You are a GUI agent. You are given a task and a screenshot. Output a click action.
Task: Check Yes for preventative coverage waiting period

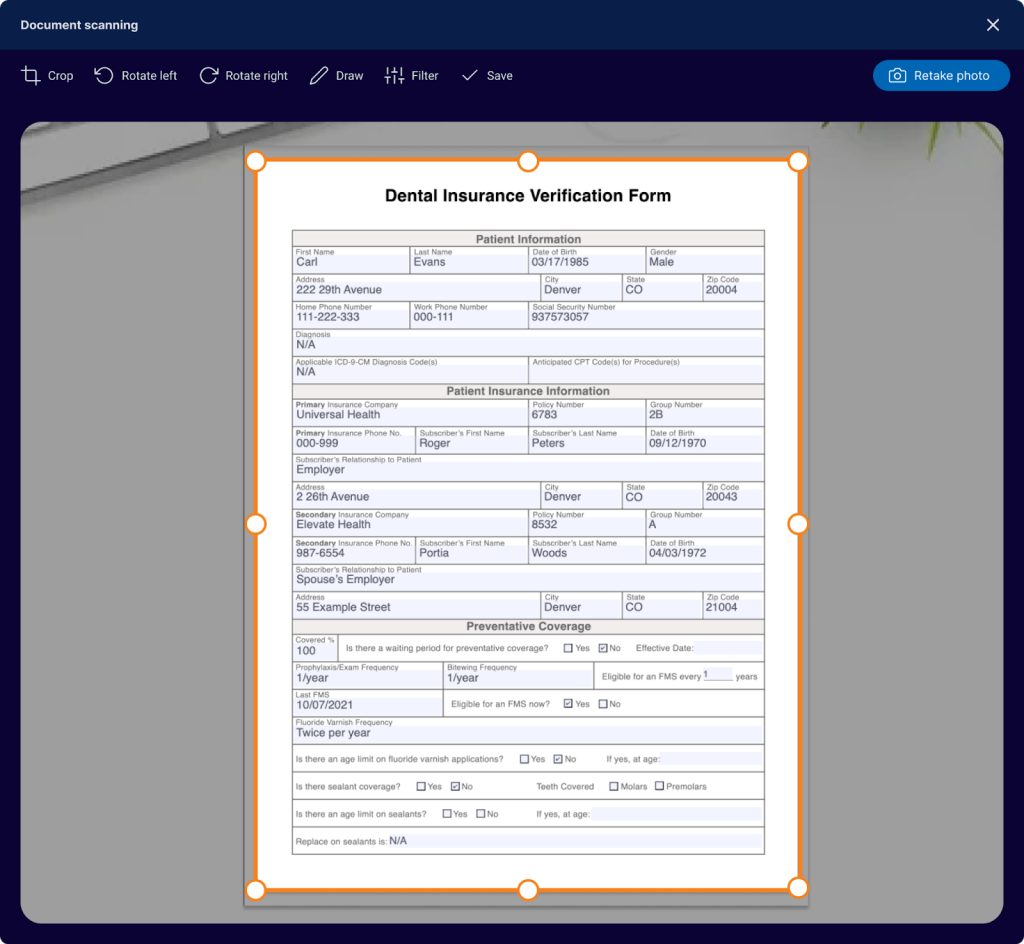pos(568,648)
